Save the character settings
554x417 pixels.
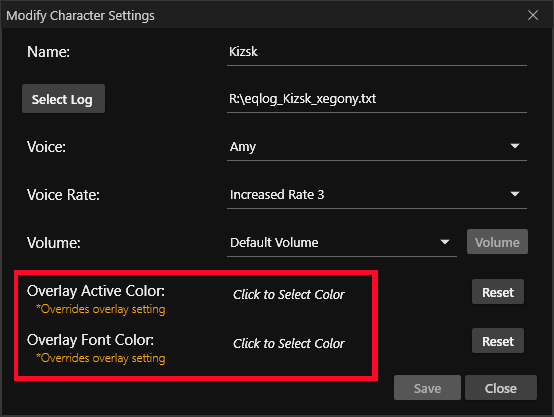tap(427, 388)
